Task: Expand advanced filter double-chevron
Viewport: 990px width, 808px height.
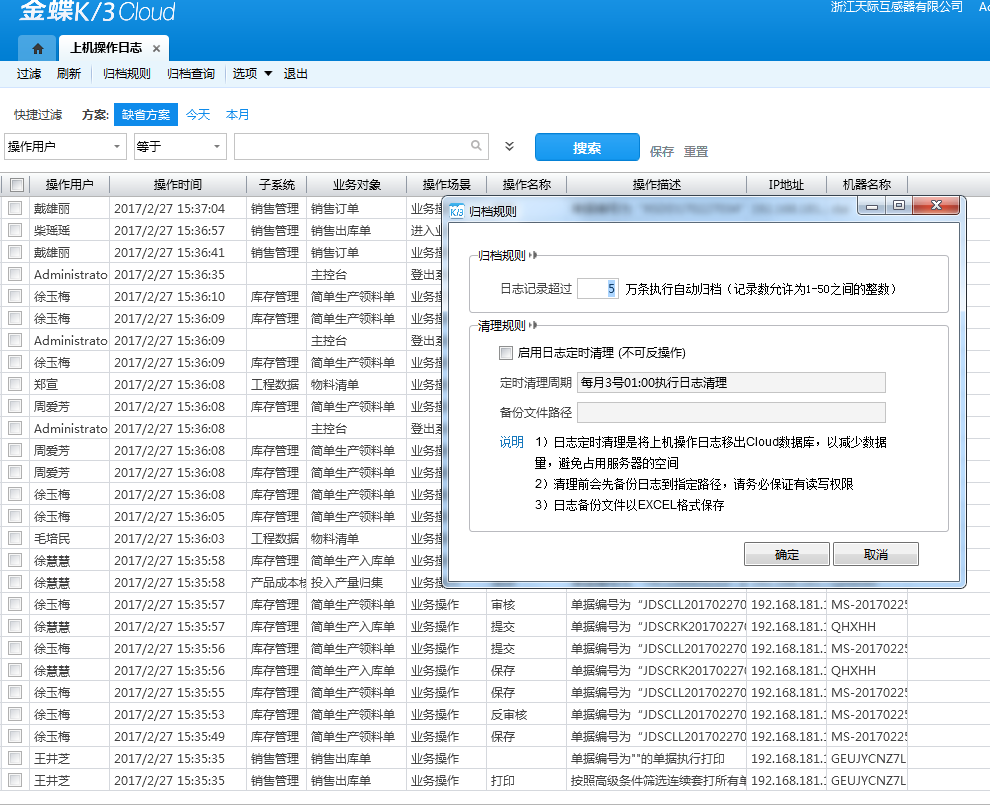Action: click(x=510, y=146)
